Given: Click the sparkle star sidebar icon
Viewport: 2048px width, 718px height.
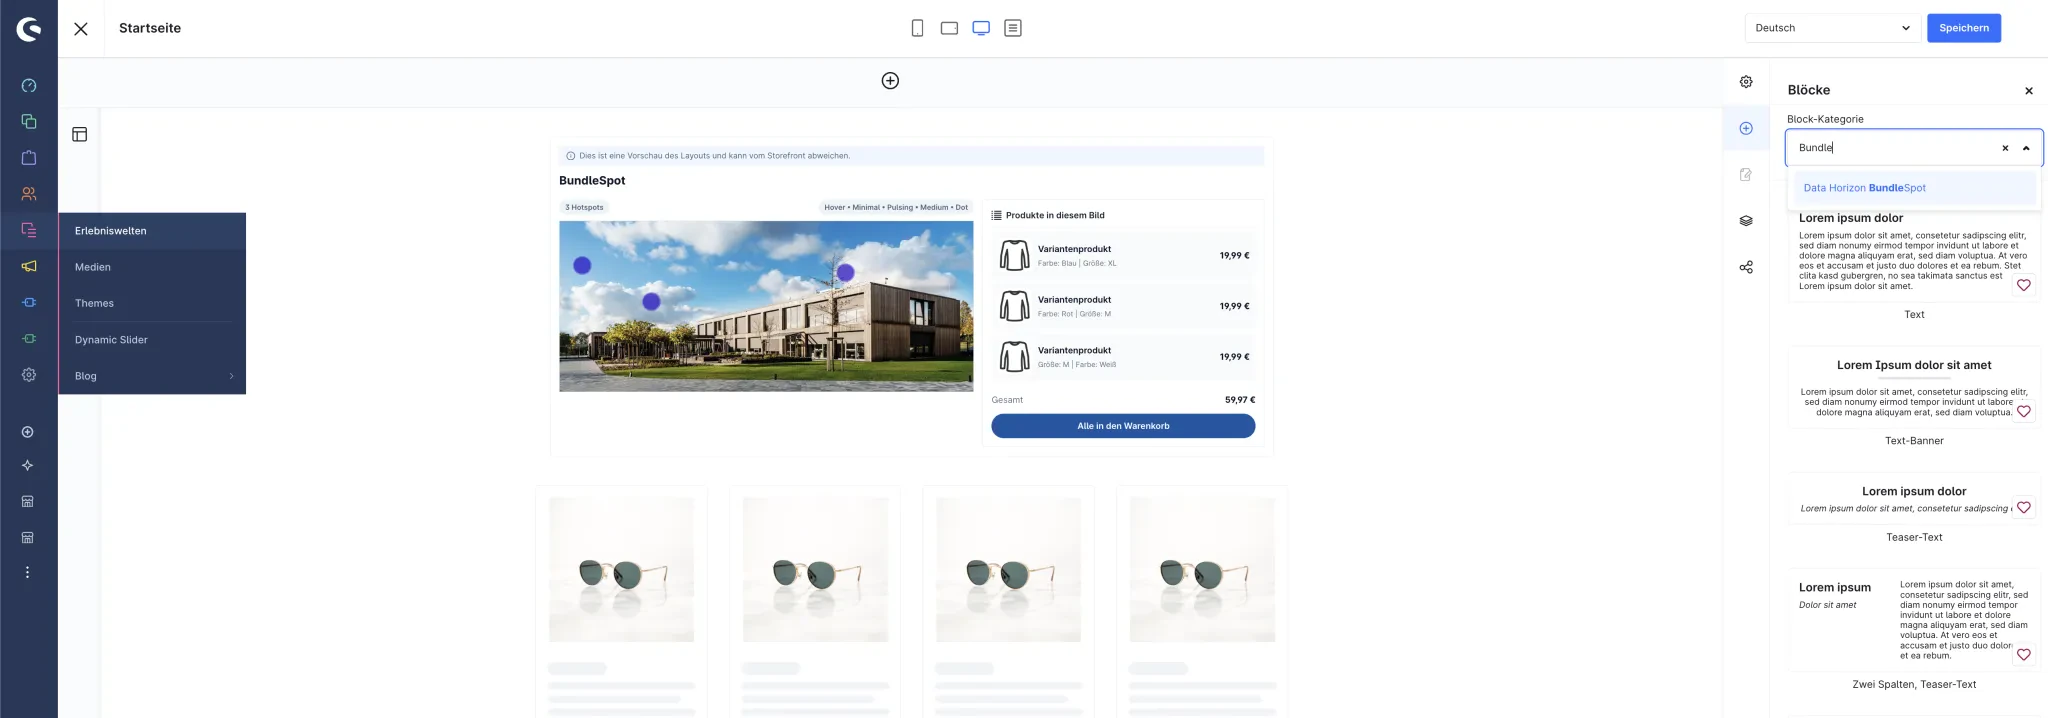Looking at the screenshot, I should (x=28, y=465).
